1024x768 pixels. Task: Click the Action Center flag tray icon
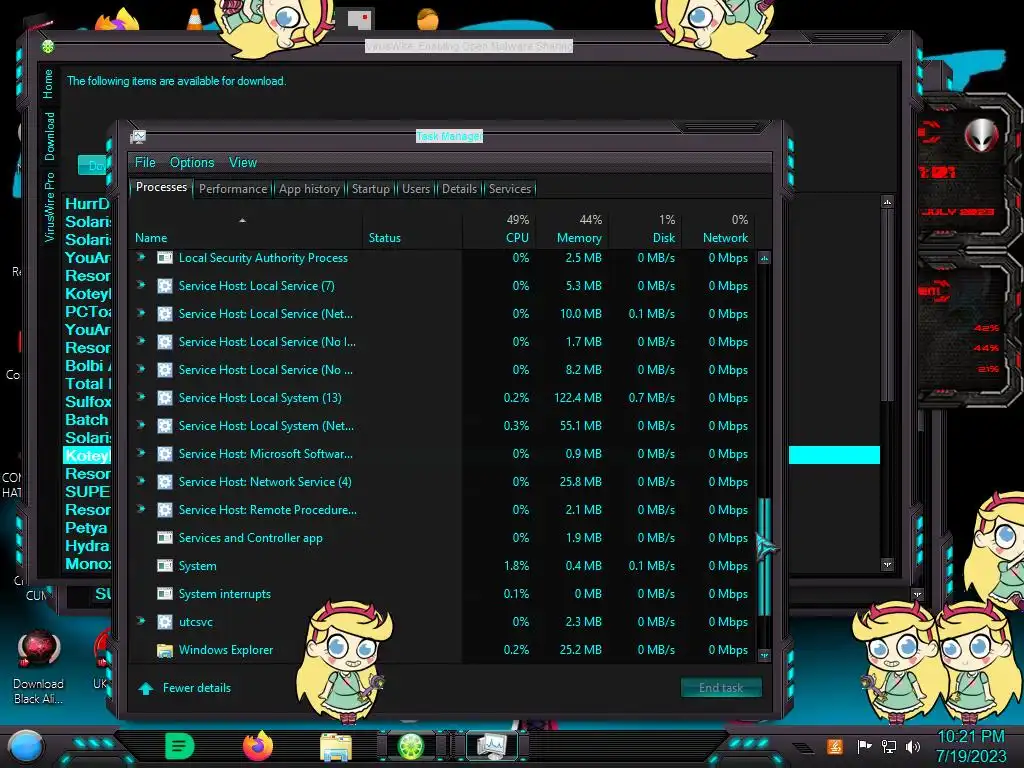(x=865, y=746)
